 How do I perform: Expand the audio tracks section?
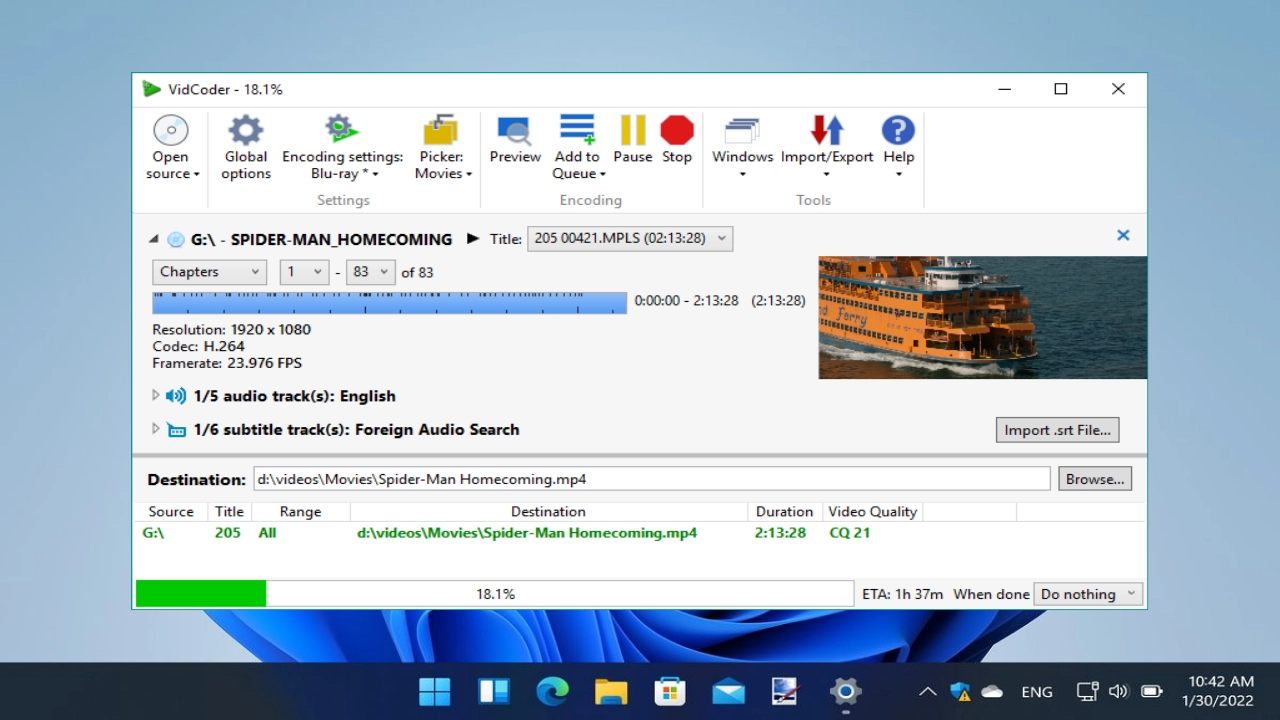coord(155,396)
